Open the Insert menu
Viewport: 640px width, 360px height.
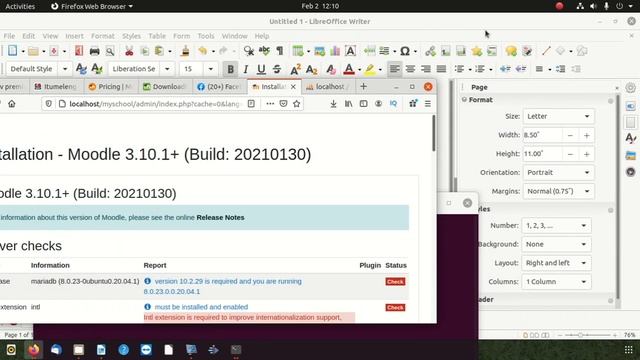(x=74, y=36)
